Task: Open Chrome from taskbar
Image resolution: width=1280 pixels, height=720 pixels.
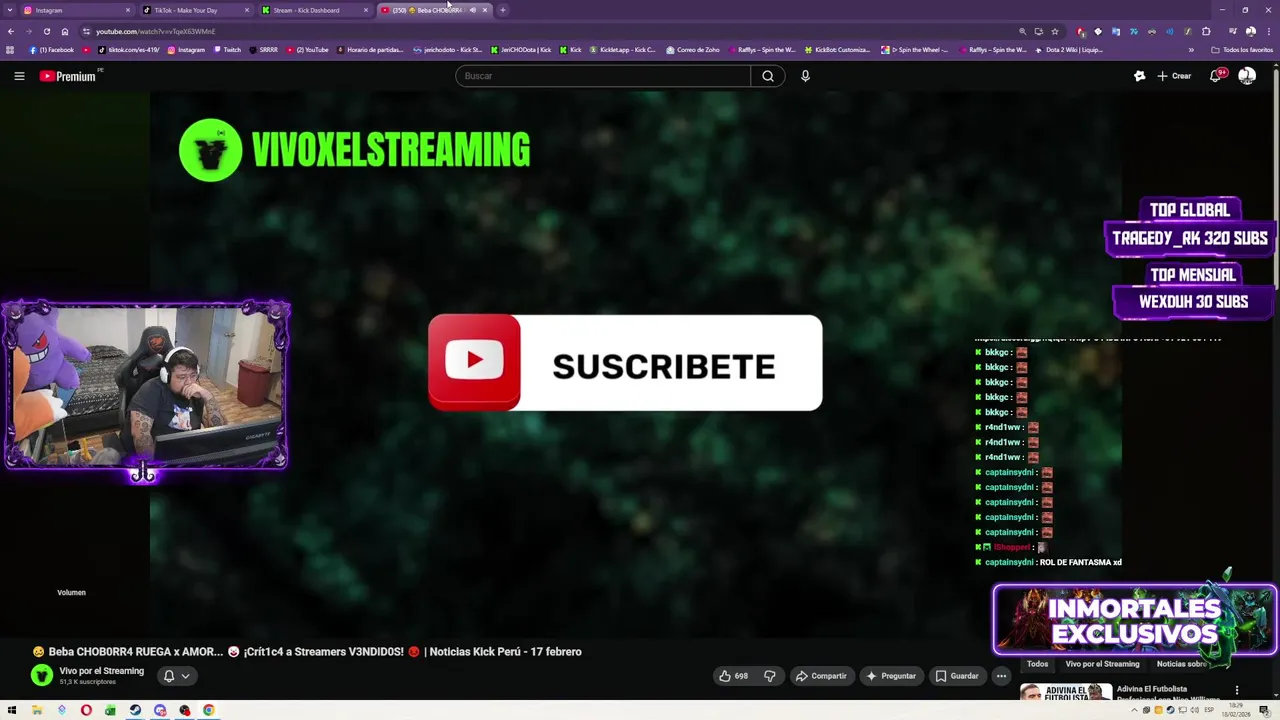Action: point(209,711)
